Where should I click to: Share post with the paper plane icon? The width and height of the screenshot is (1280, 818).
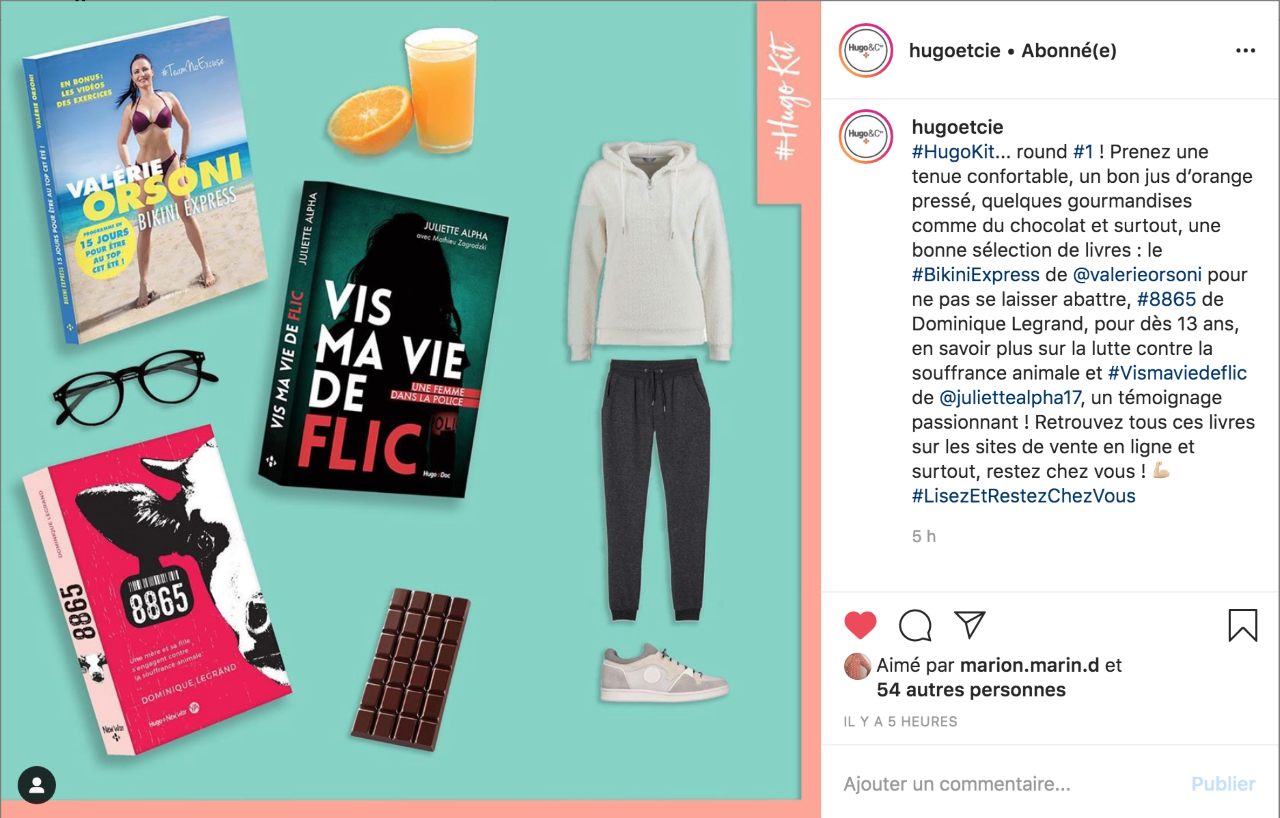click(970, 625)
